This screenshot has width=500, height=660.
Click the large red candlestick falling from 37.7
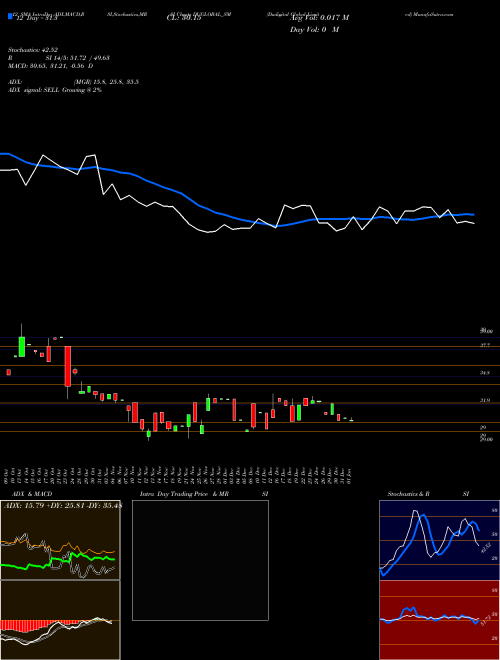point(67,366)
